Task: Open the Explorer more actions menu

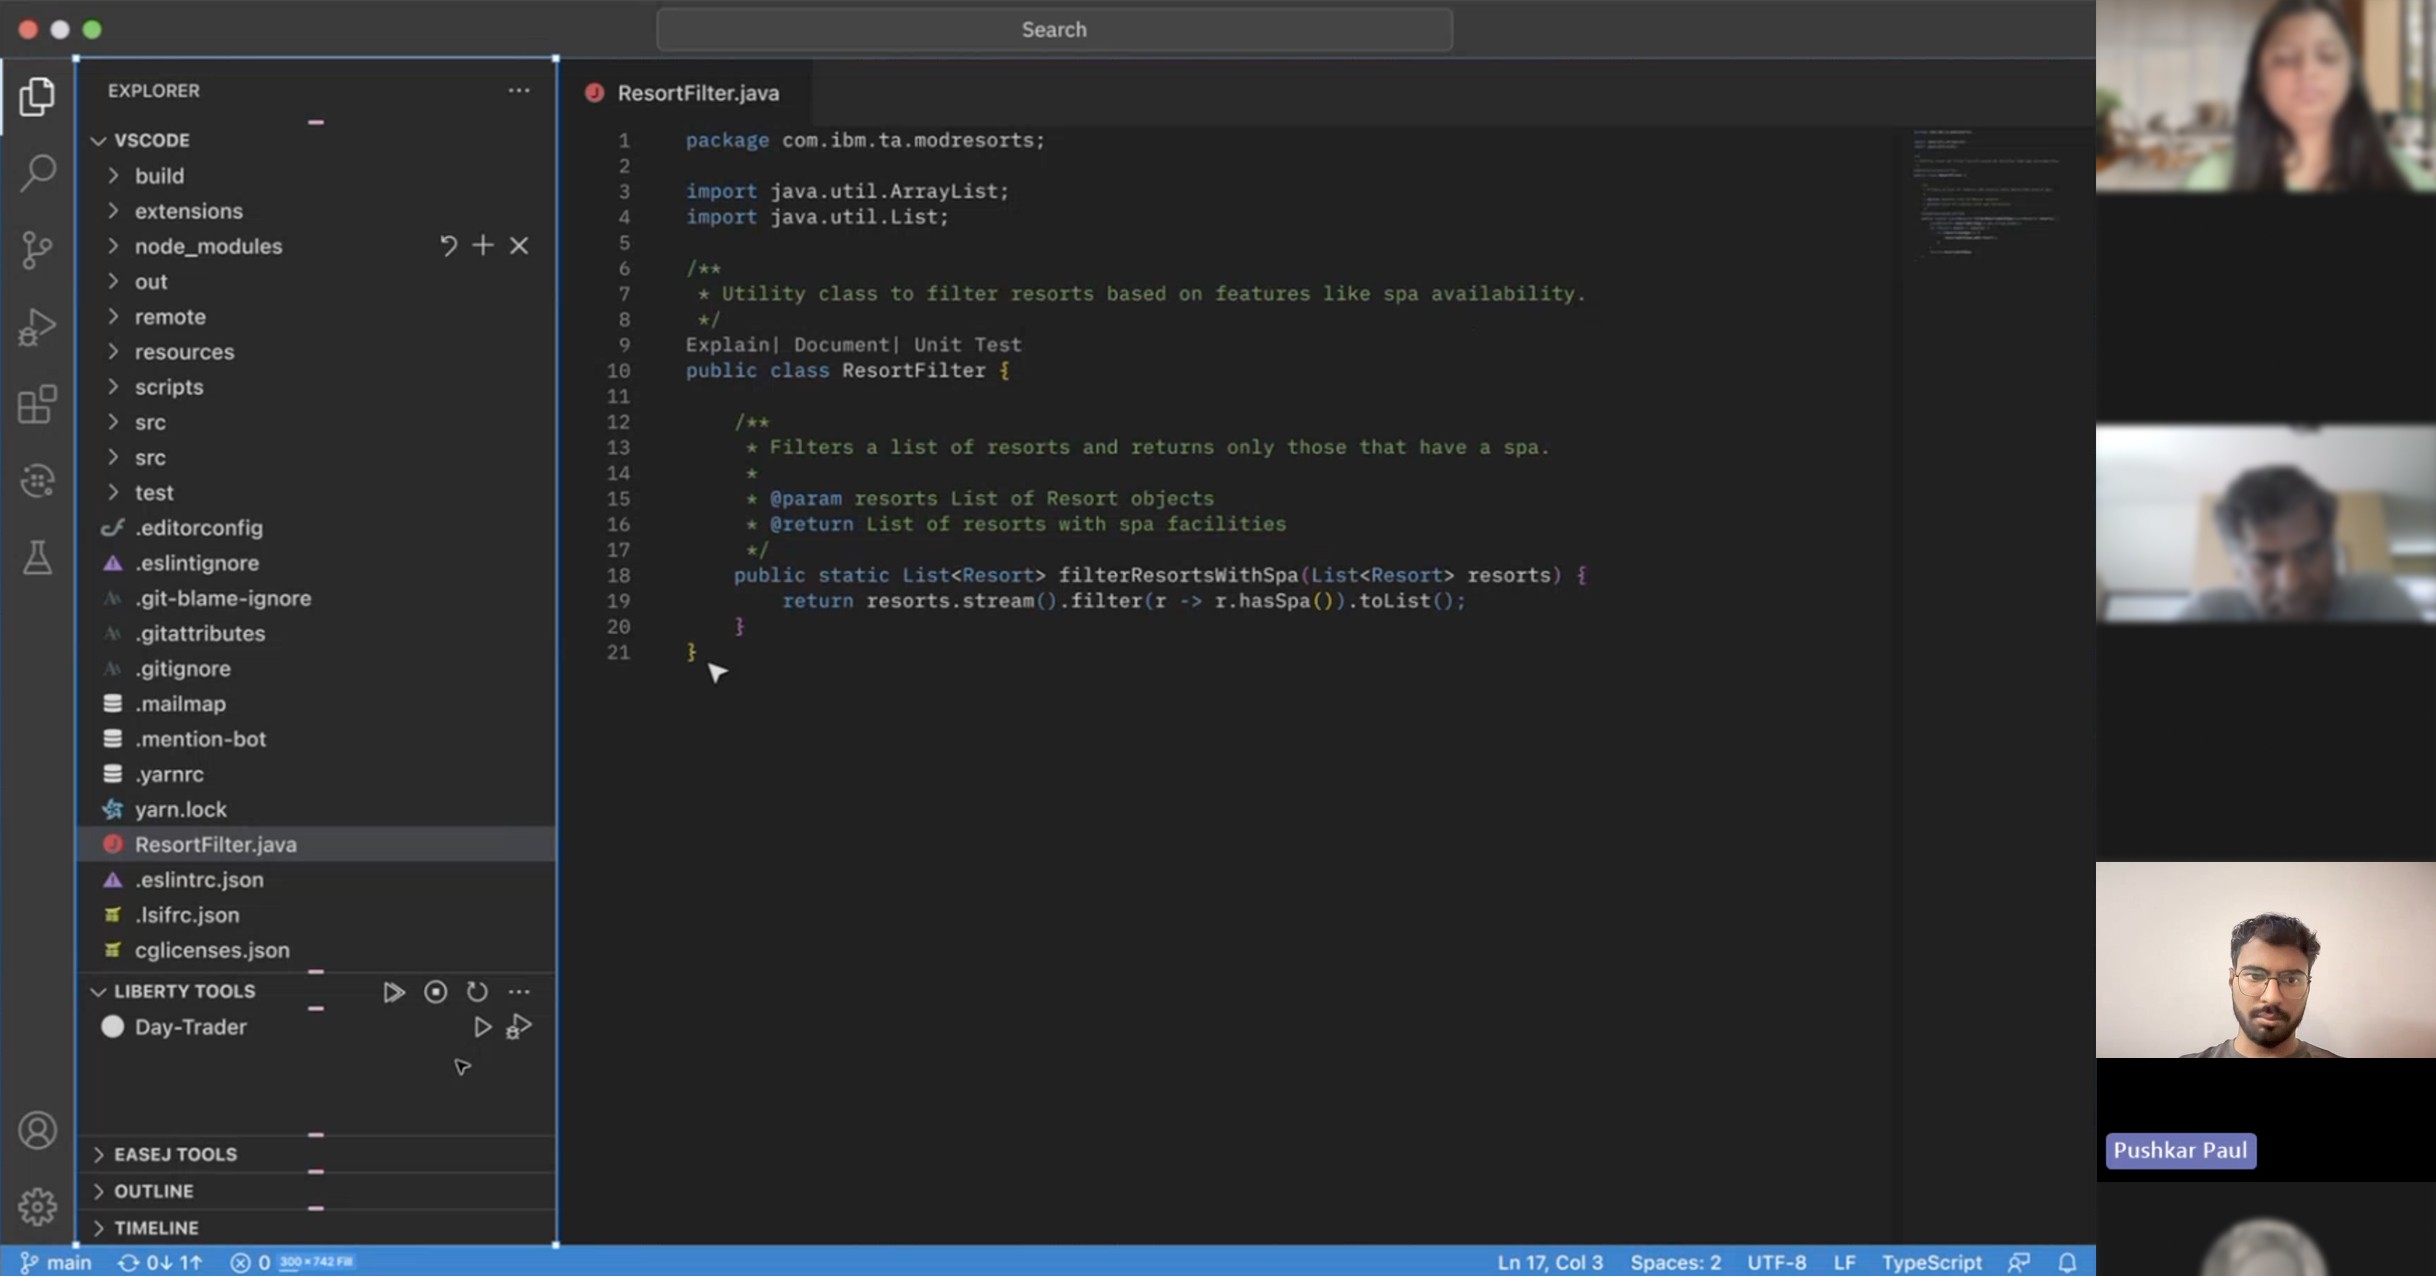Action: [518, 90]
